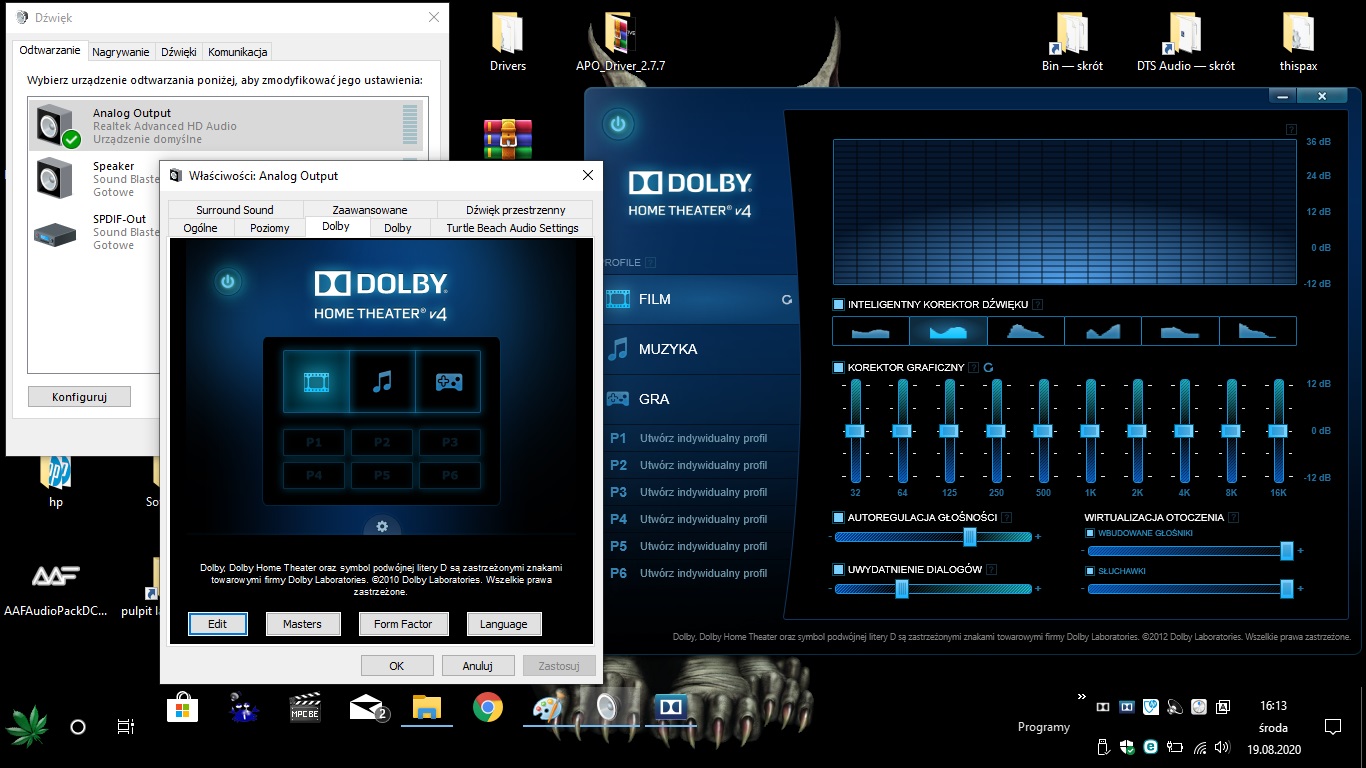The height and width of the screenshot is (768, 1366).
Task: Click the 16K equalizer slider
Action: [1278, 431]
